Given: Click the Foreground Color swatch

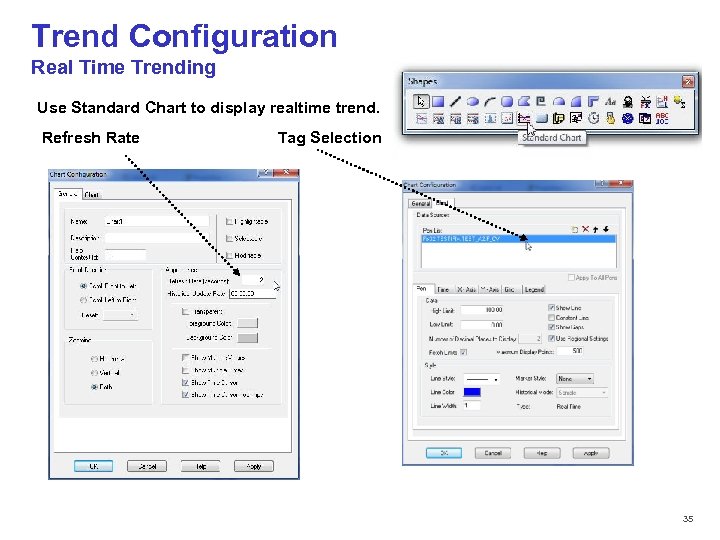Looking at the screenshot, I should 248,323.
